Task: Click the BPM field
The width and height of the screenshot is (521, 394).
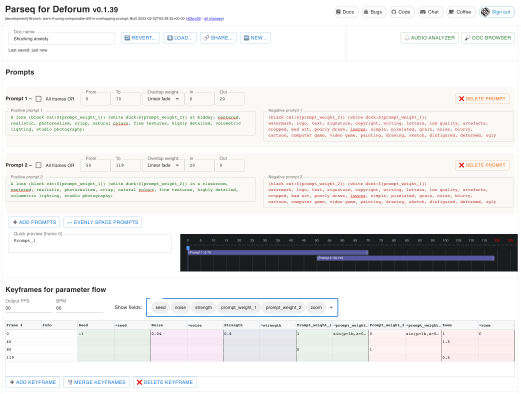Action: 79,308
